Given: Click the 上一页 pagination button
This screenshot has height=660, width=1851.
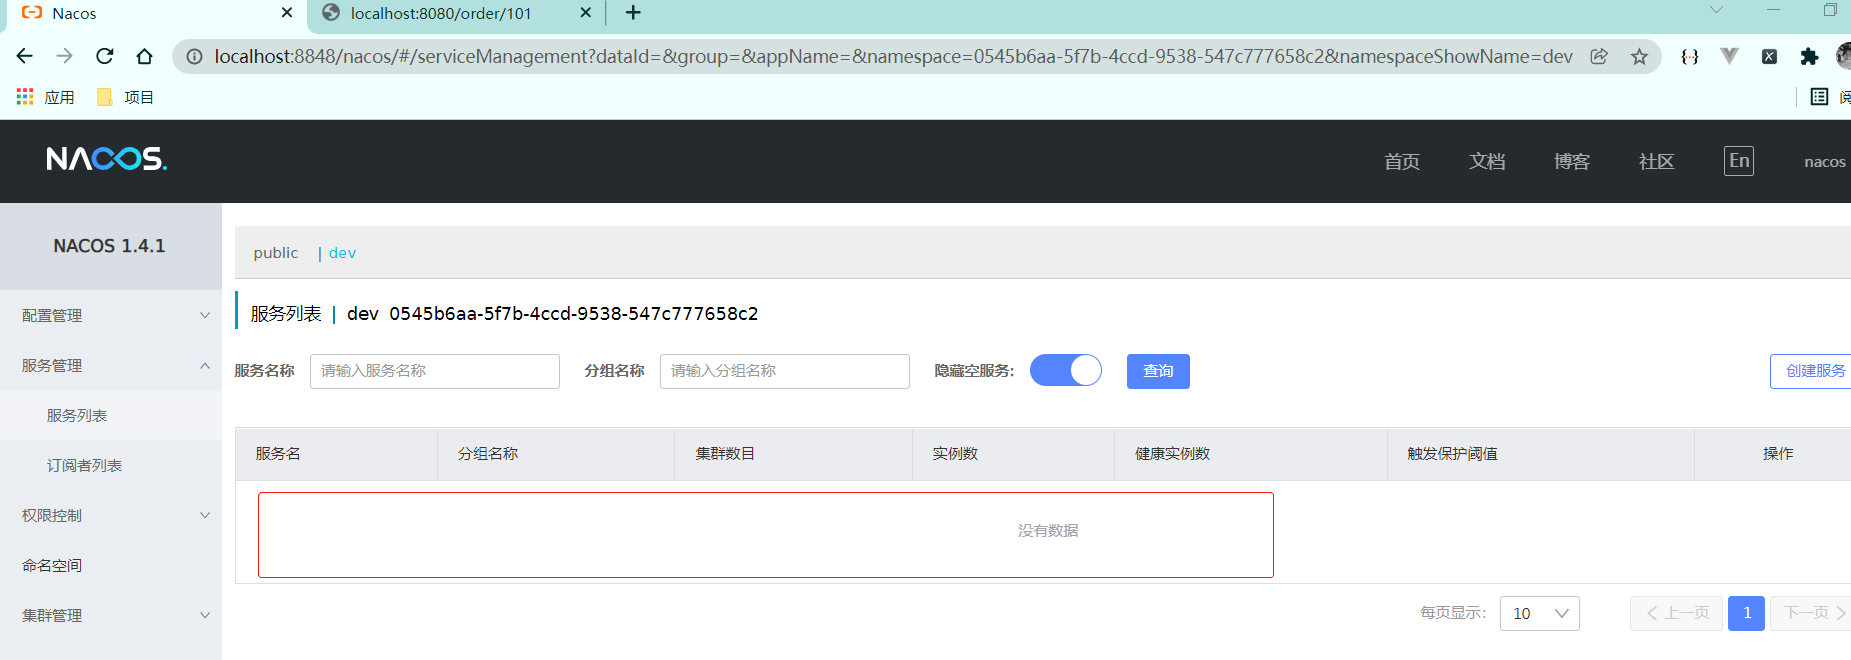Looking at the screenshot, I should pyautogui.click(x=1677, y=613).
